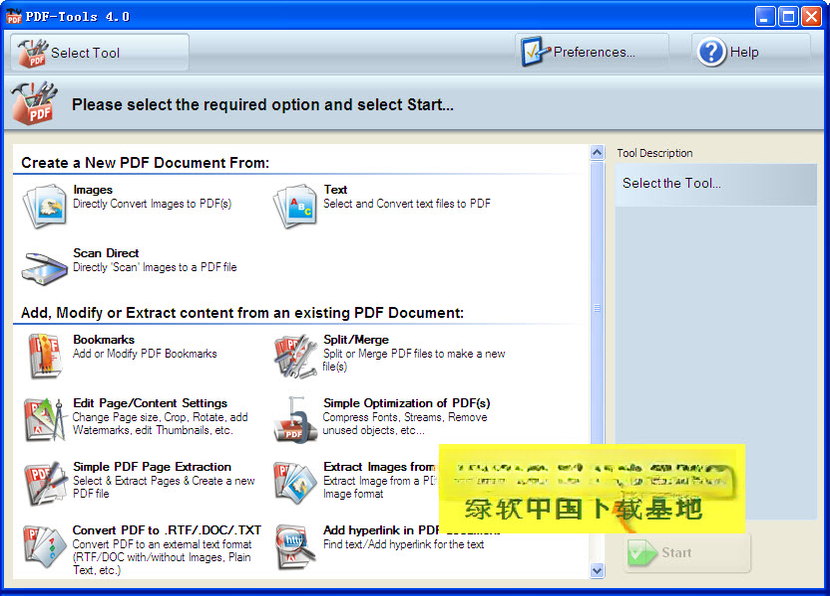The image size is (830, 596).
Task: Close the PDF-Tools 4.0 window
Action: pyautogui.click(x=811, y=17)
